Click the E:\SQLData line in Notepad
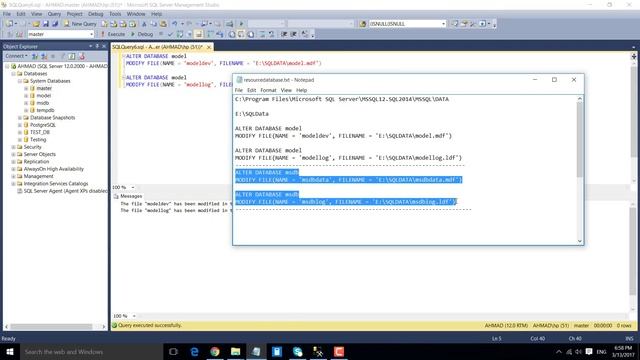Viewport: 640px width, 360px height. coord(252,114)
